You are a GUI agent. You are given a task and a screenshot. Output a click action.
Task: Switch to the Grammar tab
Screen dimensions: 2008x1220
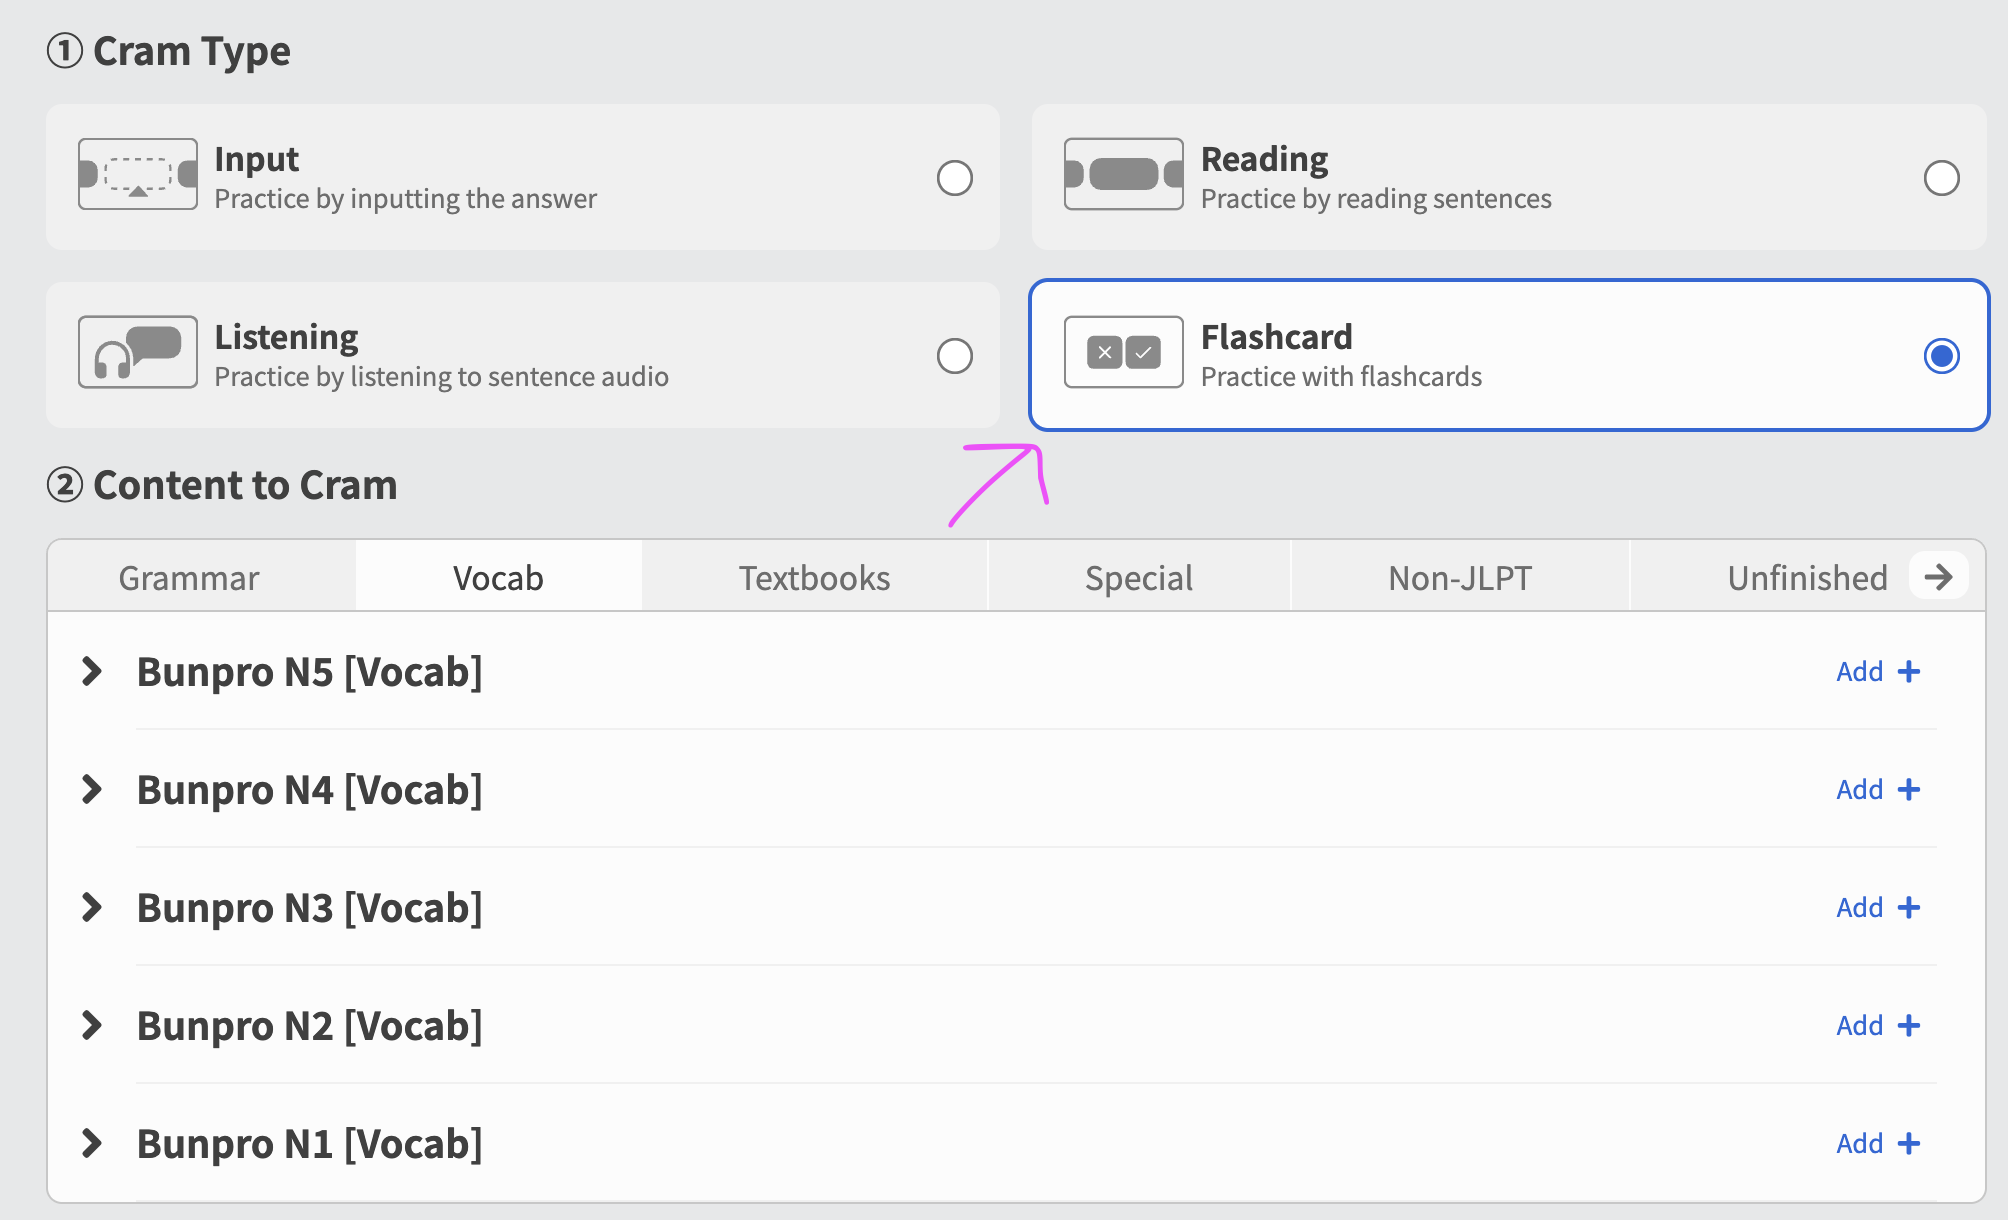pyautogui.click(x=189, y=578)
